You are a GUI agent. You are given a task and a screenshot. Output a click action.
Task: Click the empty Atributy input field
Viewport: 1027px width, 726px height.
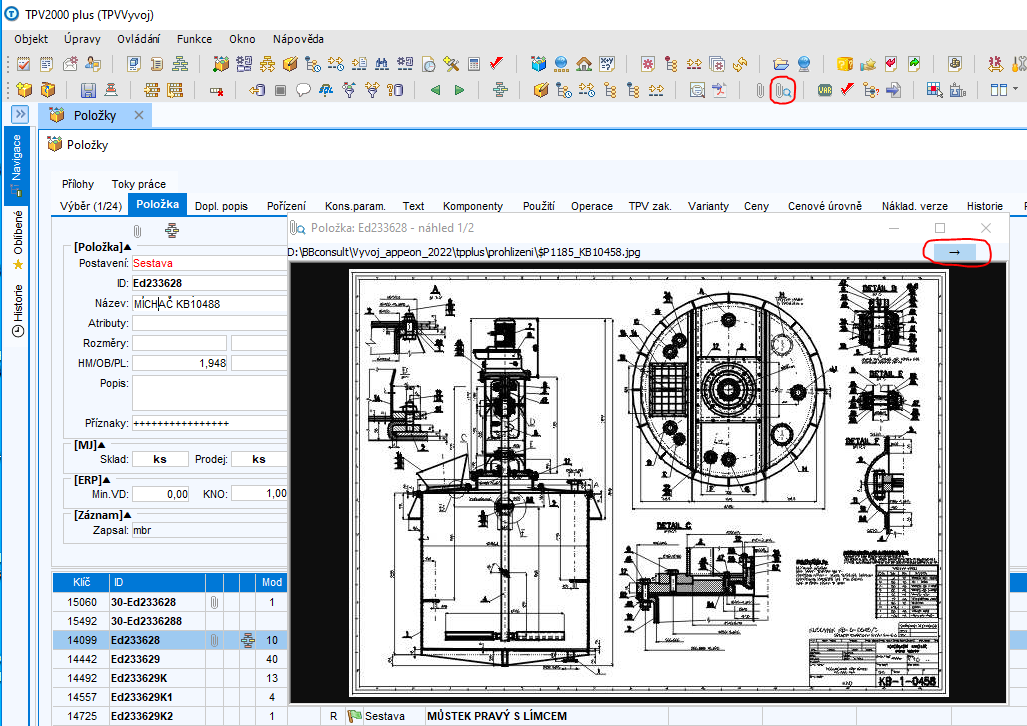210,323
